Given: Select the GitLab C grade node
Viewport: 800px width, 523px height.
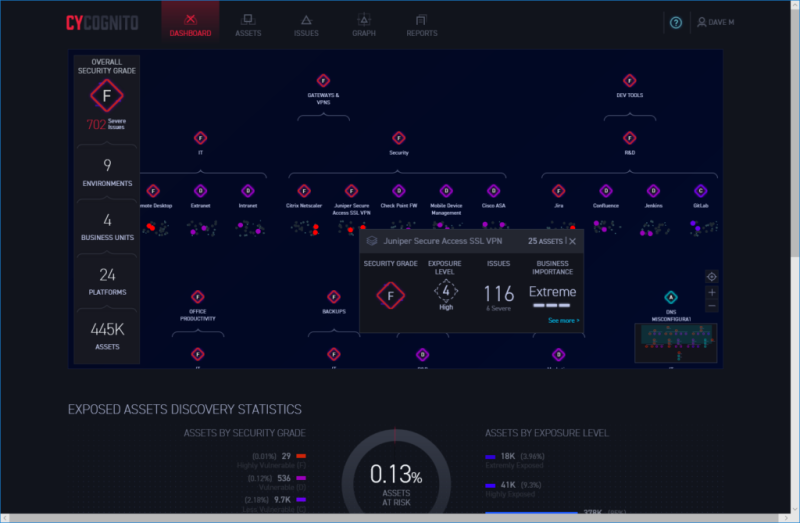Looking at the screenshot, I should (701, 191).
